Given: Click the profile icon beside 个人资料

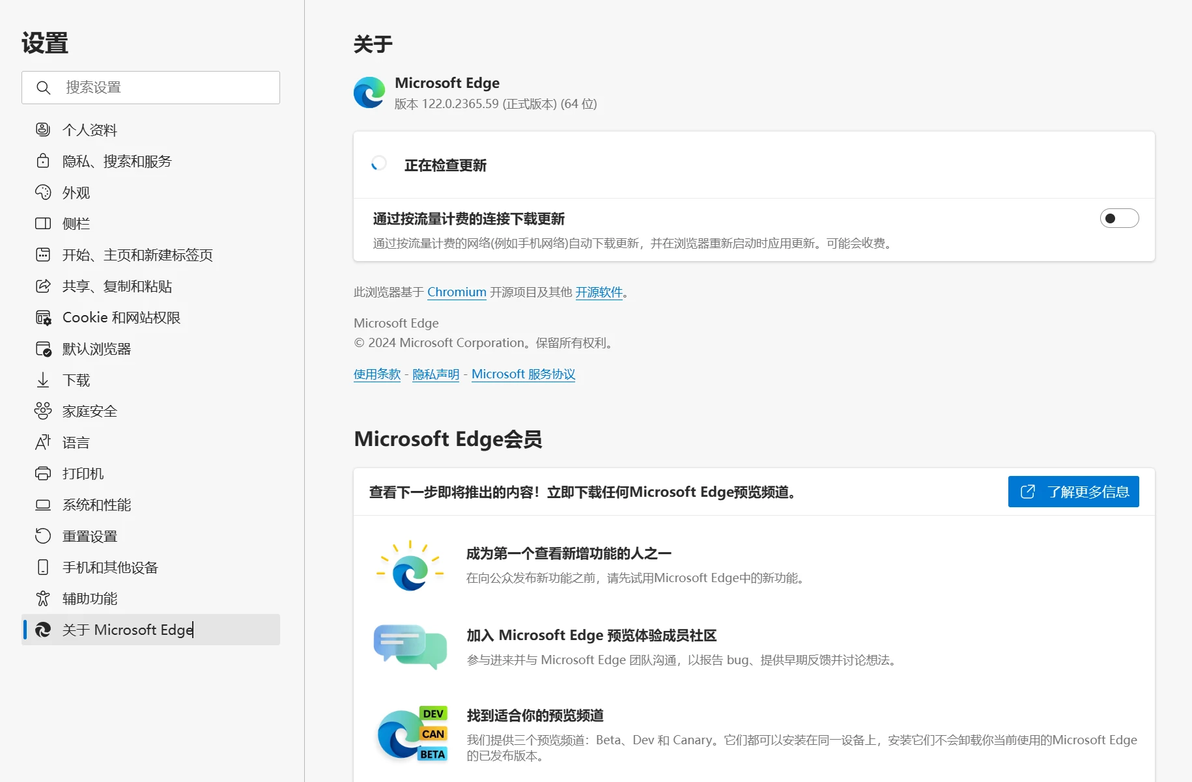Looking at the screenshot, I should 43,130.
